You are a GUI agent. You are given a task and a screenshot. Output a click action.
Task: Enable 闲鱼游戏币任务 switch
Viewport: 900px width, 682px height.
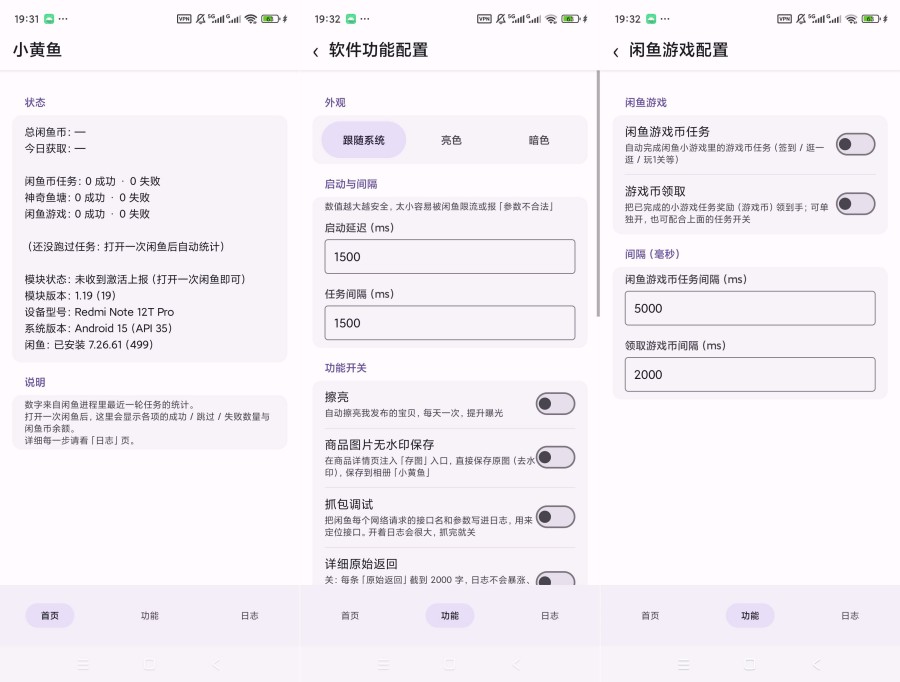[855, 144]
